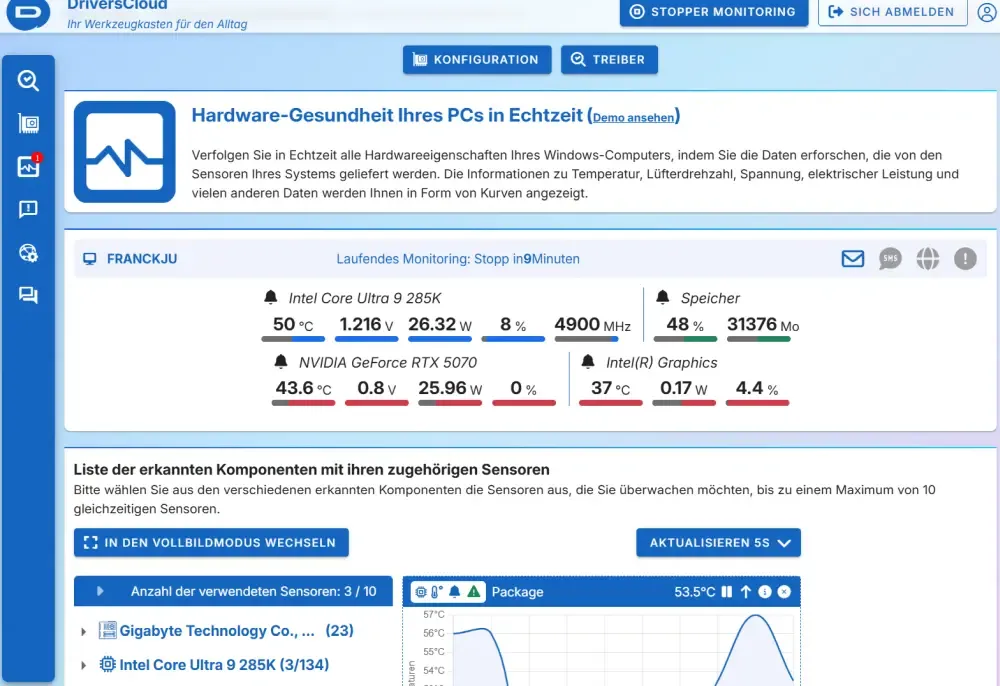The height and width of the screenshot is (686, 1000).
Task: Close the Package chart
Action: click(x=784, y=592)
